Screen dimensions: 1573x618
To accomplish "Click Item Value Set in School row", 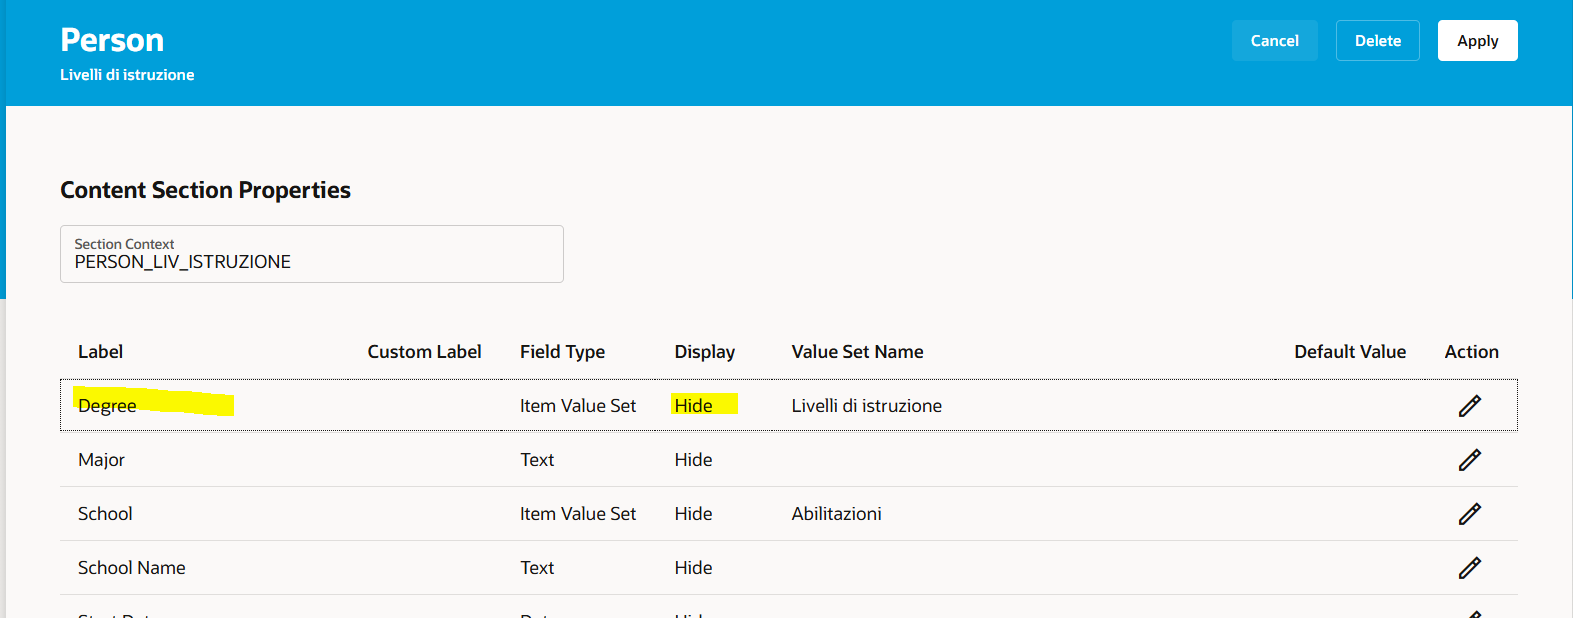I will point(578,514).
